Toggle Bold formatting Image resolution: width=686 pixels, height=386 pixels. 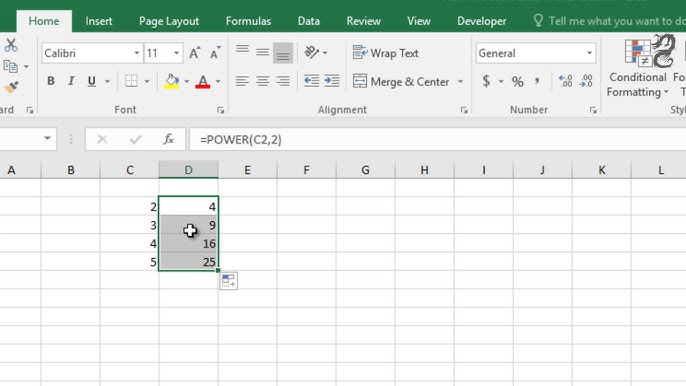[x=51, y=81]
